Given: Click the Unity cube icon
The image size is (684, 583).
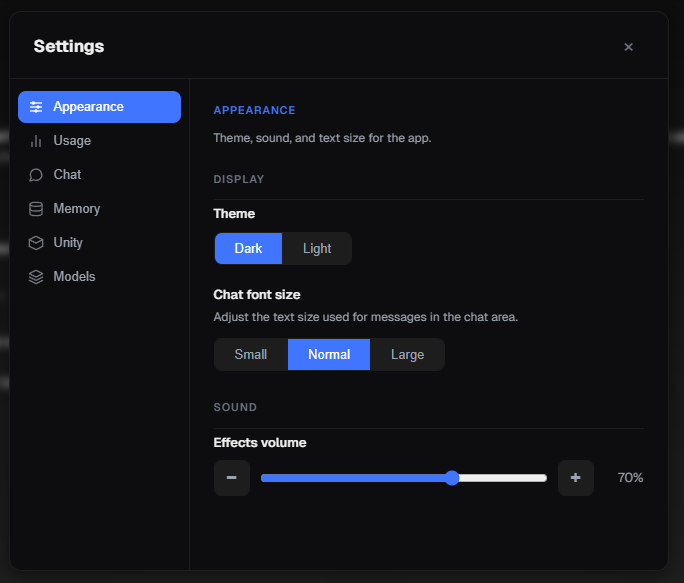Looking at the screenshot, I should coord(36,243).
